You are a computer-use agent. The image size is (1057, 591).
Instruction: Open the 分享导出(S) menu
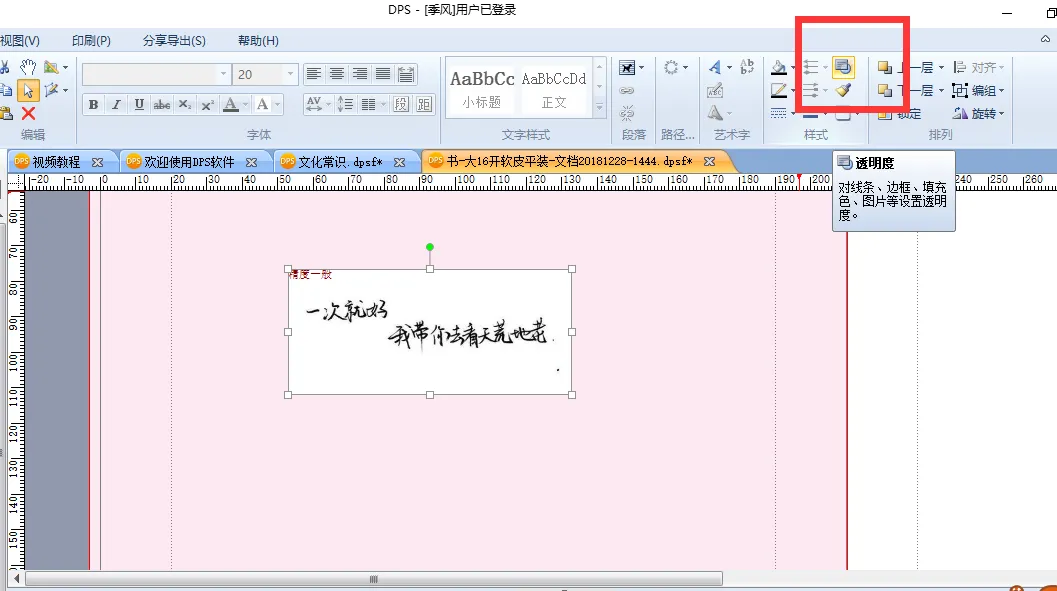tap(174, 40)
